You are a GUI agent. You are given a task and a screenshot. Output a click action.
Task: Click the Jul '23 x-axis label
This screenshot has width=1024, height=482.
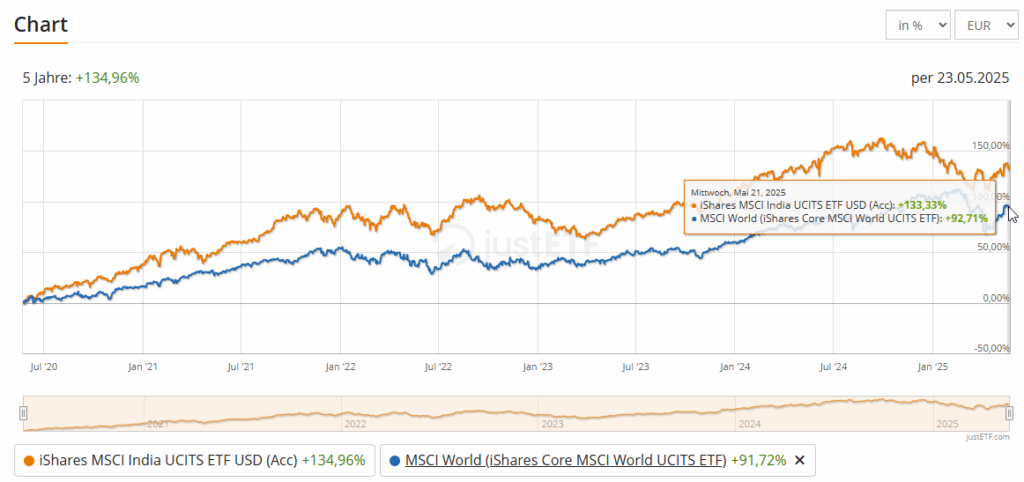coord(635,367)
